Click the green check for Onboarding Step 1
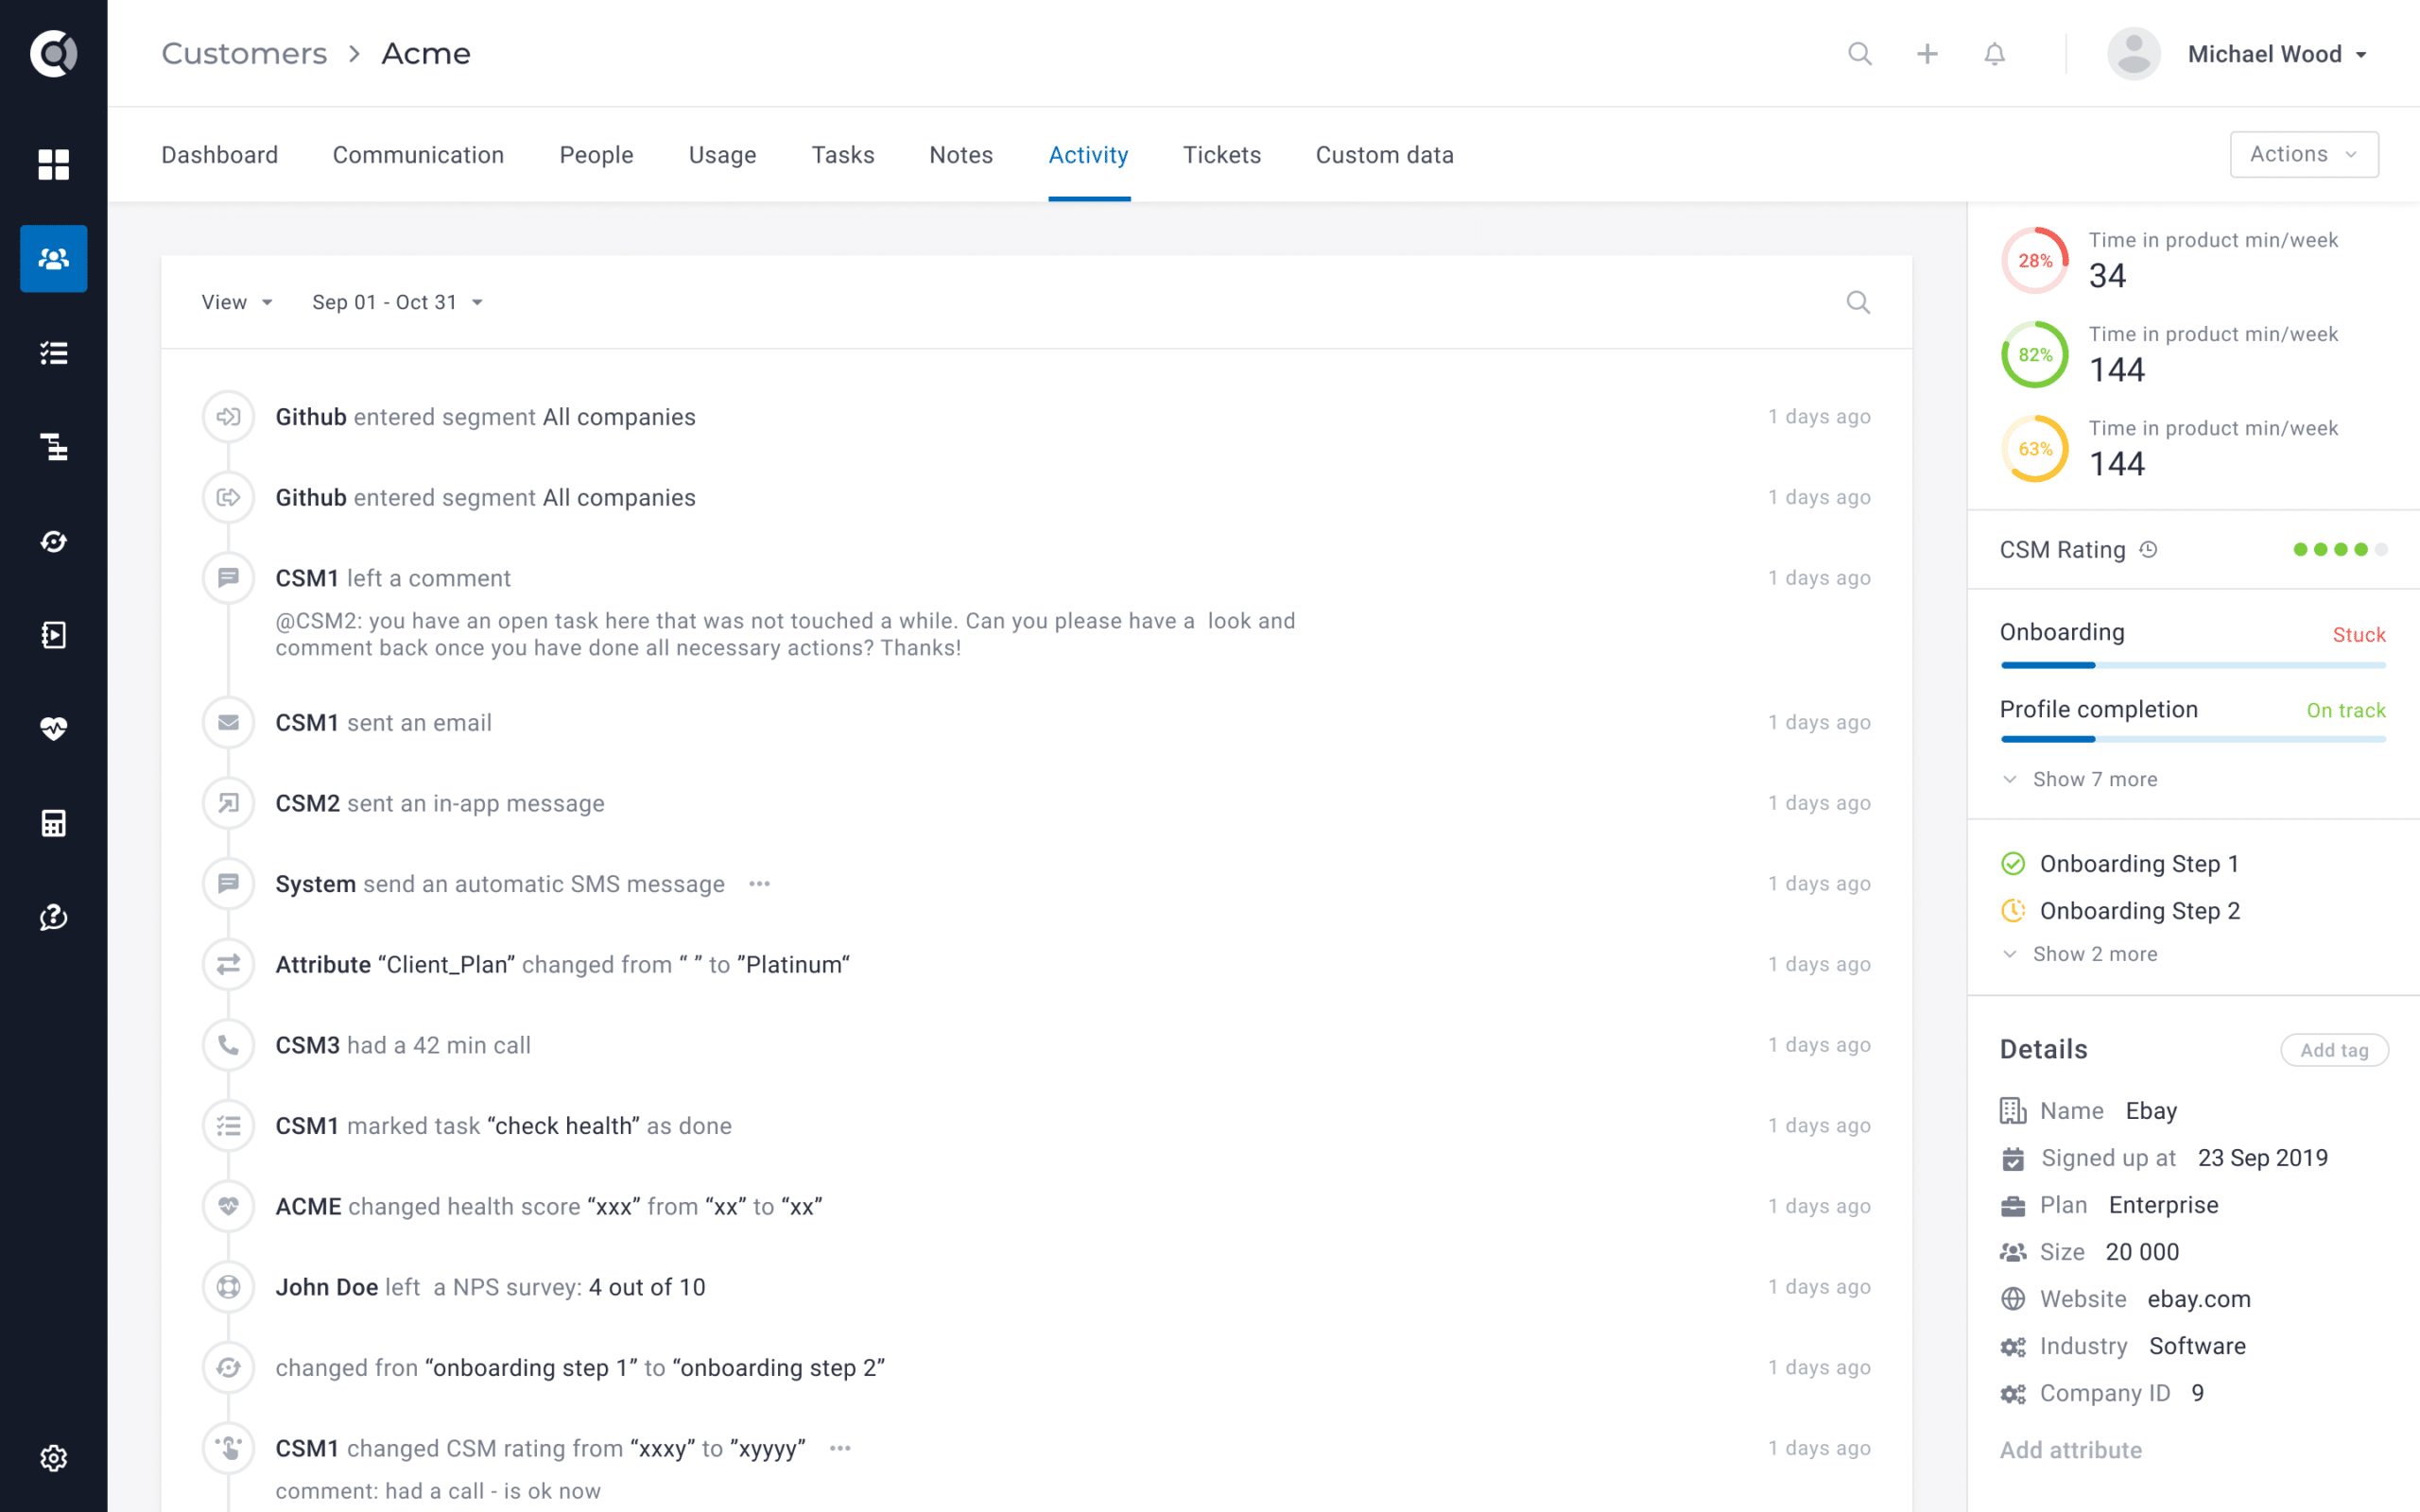Viewport: 2420px width, 1512px height. (2013, 863)
